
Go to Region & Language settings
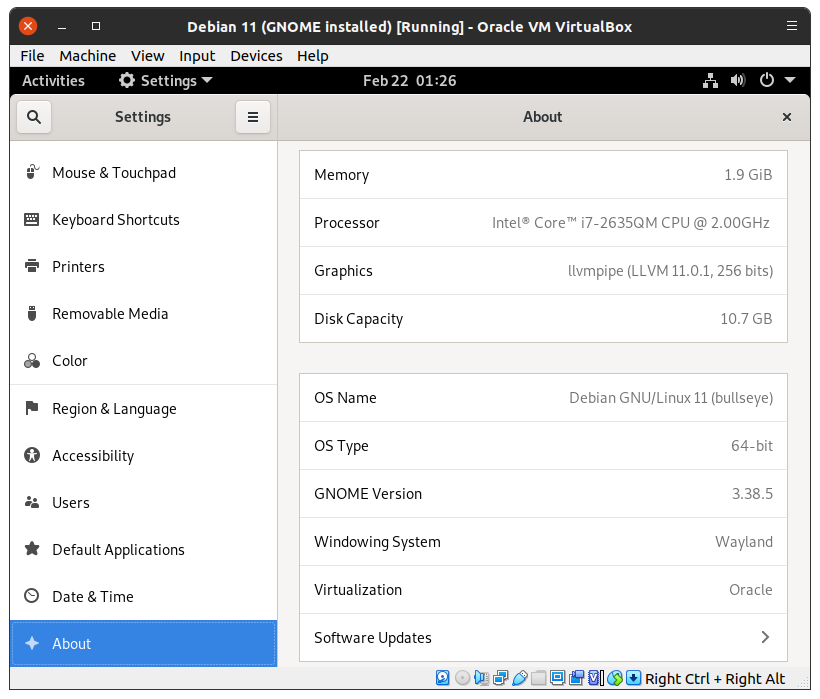pyautogui.click(x=114, y=409)
